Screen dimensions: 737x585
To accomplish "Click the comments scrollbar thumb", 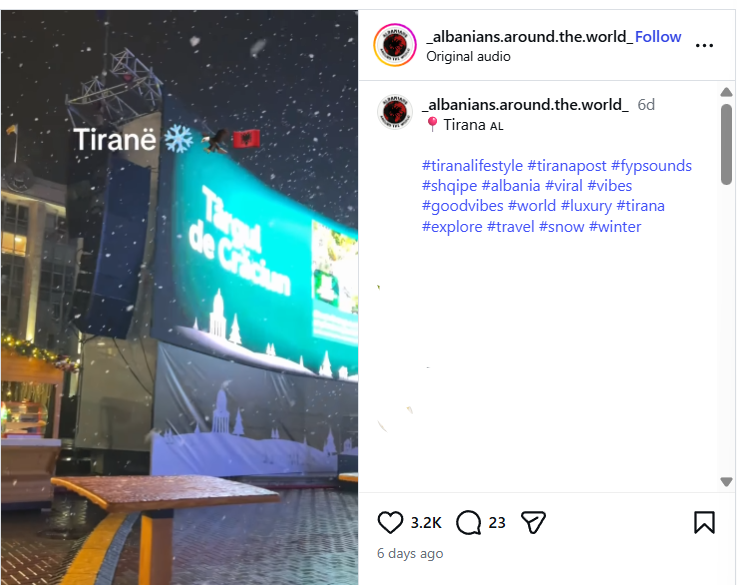I will click(x=726, y=144).
